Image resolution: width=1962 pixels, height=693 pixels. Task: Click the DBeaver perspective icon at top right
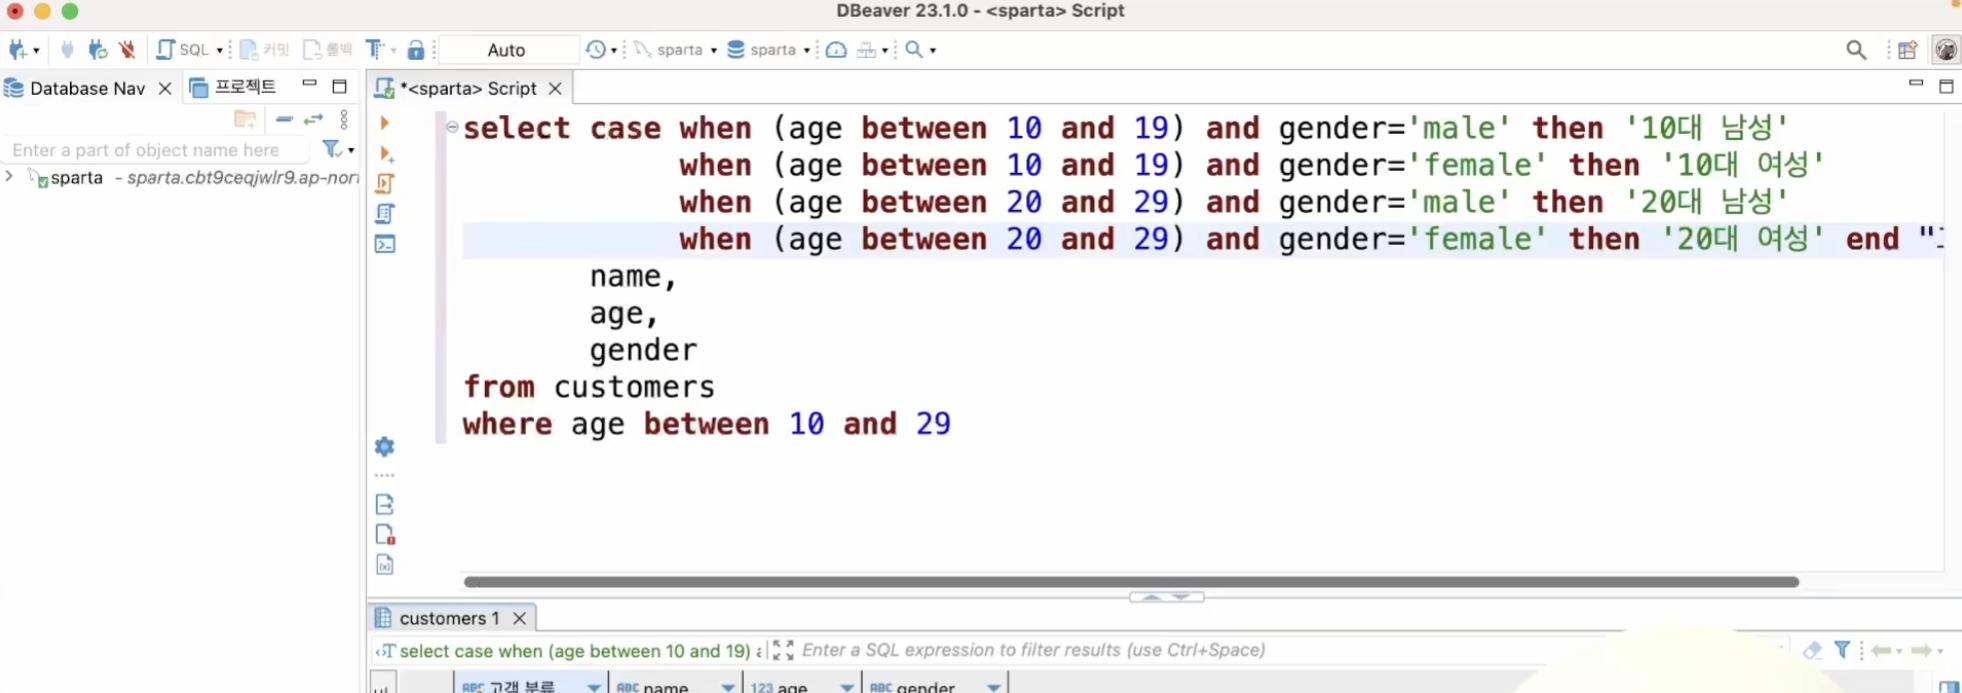1946,49
